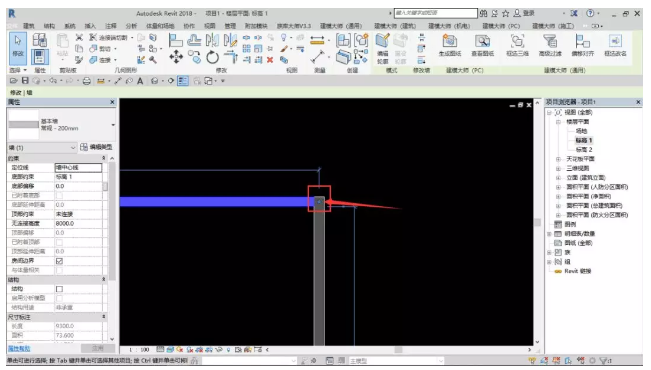Click the 编辑类型 button
This screenshot has height=370, width=651.
96,147
